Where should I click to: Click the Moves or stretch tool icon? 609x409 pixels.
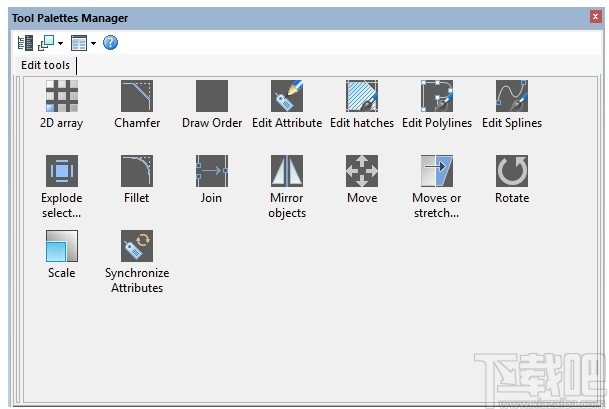437,171
